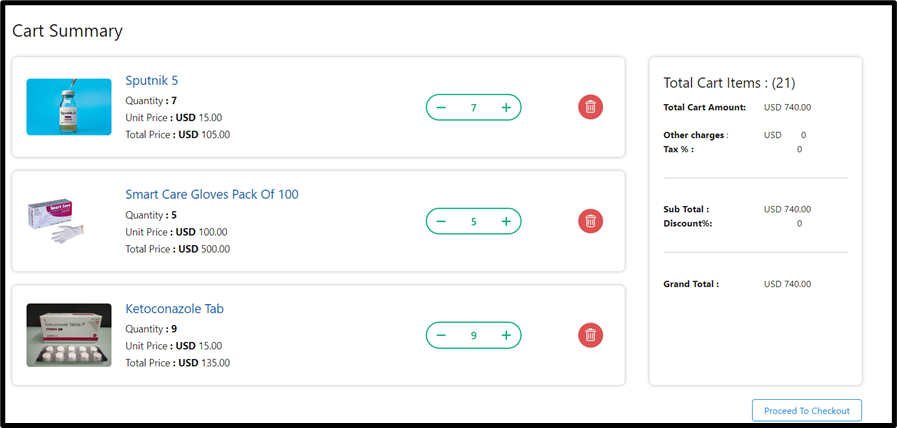Select Sputnik 5 quantity field showing 7
The height and width of the screenshot is (428, 897).
pyautogui.click(x=474, y=107)
